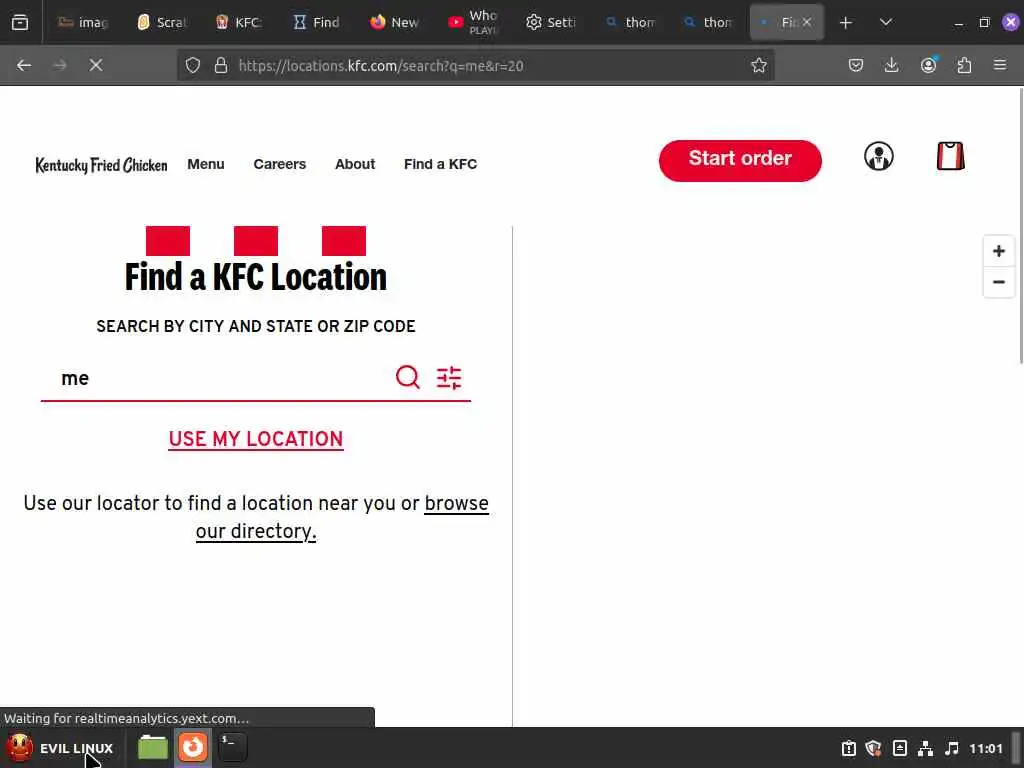1024x768 pixels.
Task: Stop loading the page
Action: pyautogui.click(x=96, y=65)
